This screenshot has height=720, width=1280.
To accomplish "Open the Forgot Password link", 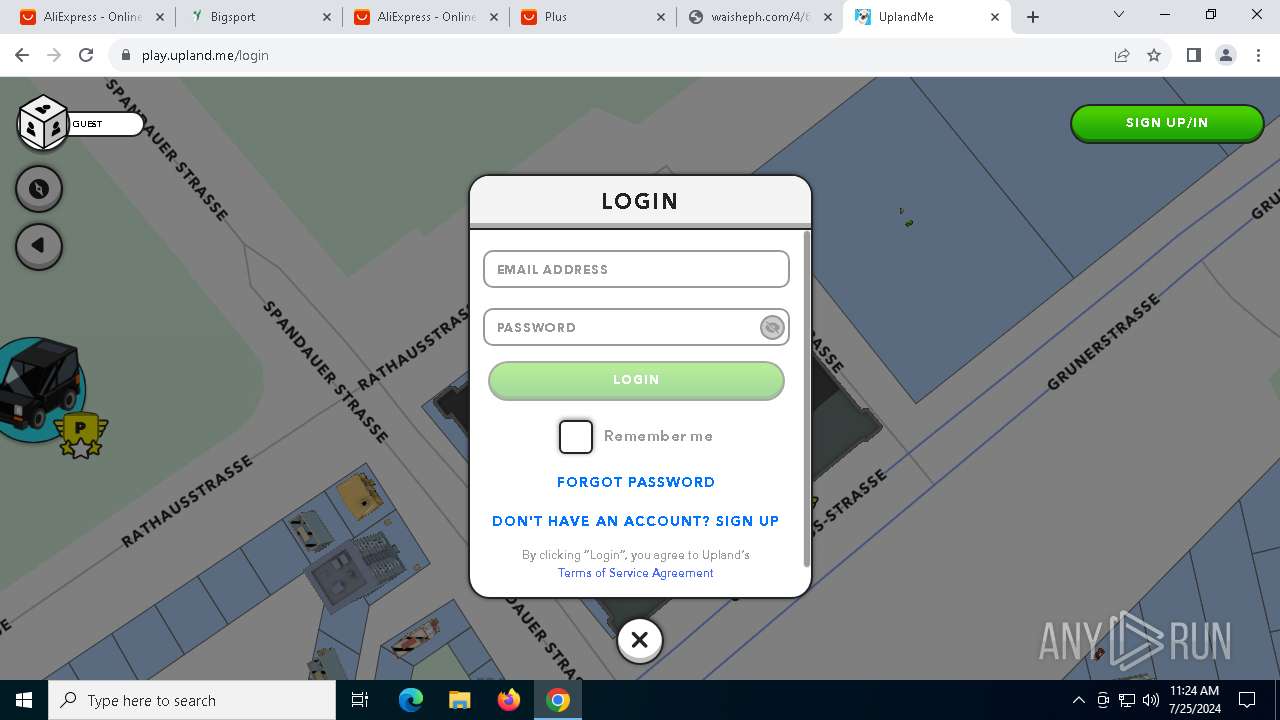I will (636, 482).
